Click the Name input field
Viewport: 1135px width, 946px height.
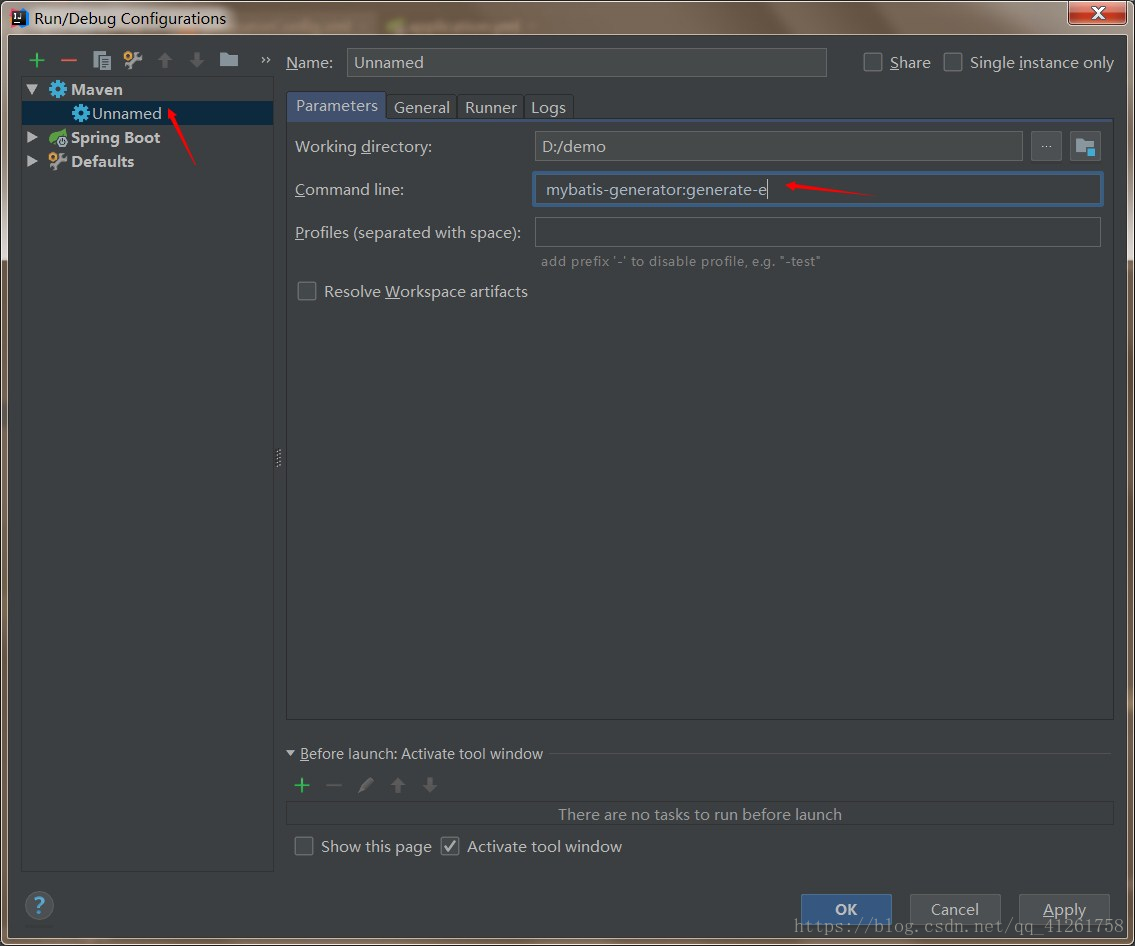point(586,62)
